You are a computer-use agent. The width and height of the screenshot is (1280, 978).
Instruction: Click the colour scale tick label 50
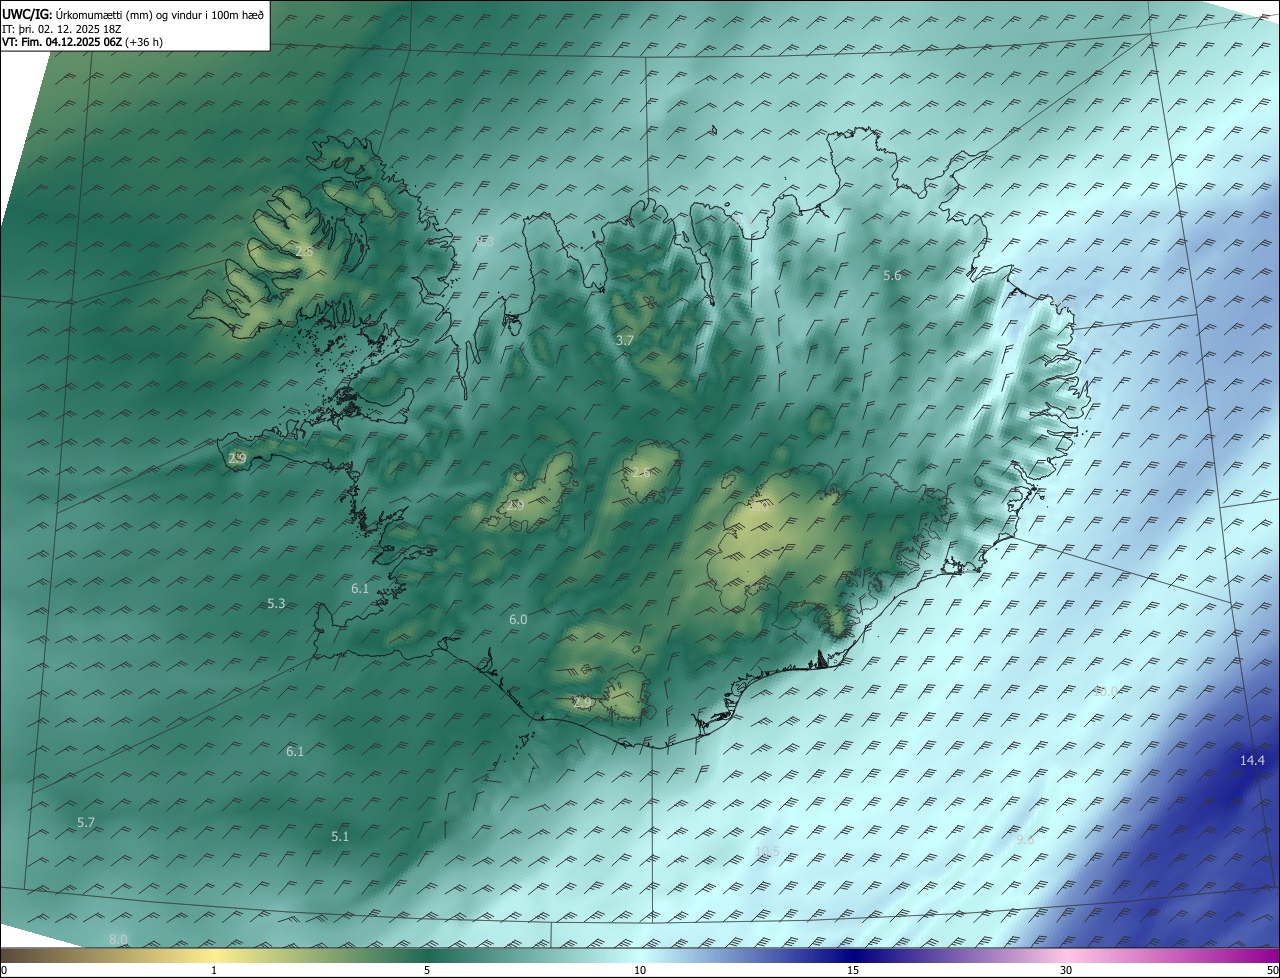pos(1272,970)
